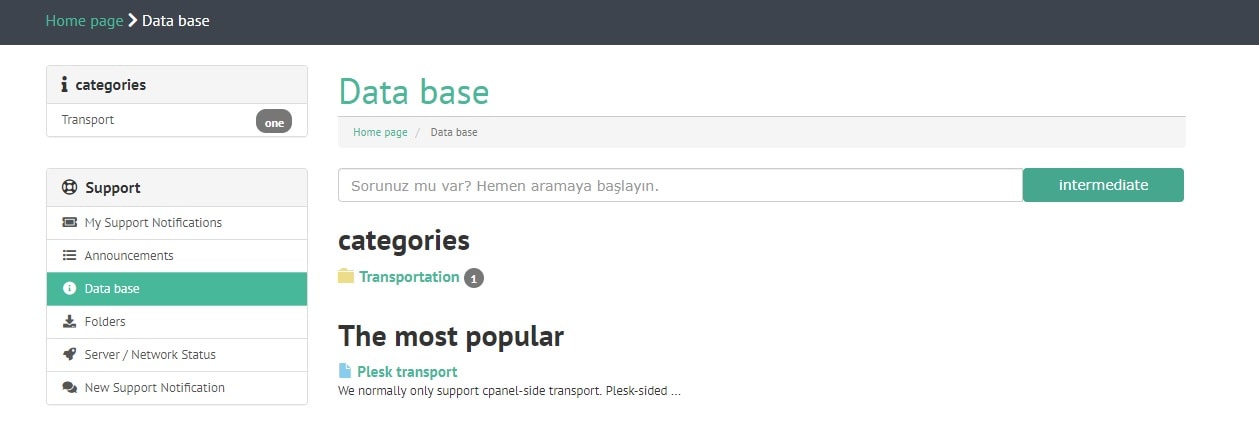The image size is (1259, 448).
Task: Click the yellow folder icon beside Transportation
Action: [x=346, y=276]
